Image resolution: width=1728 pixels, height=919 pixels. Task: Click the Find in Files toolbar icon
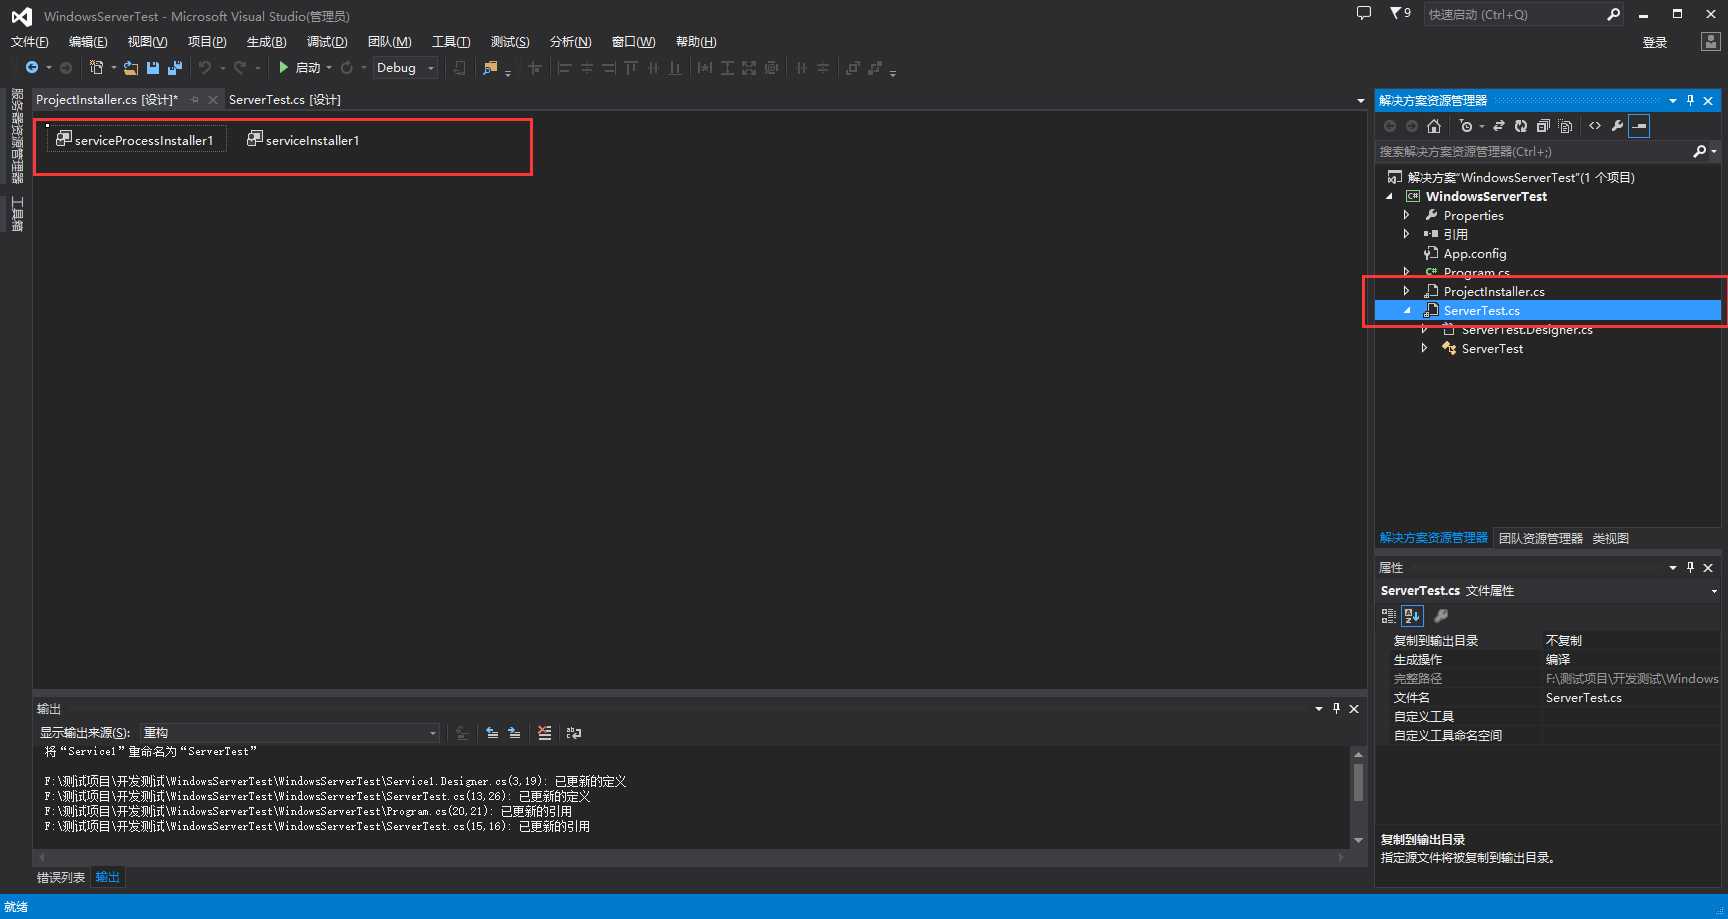click(490, 68)
